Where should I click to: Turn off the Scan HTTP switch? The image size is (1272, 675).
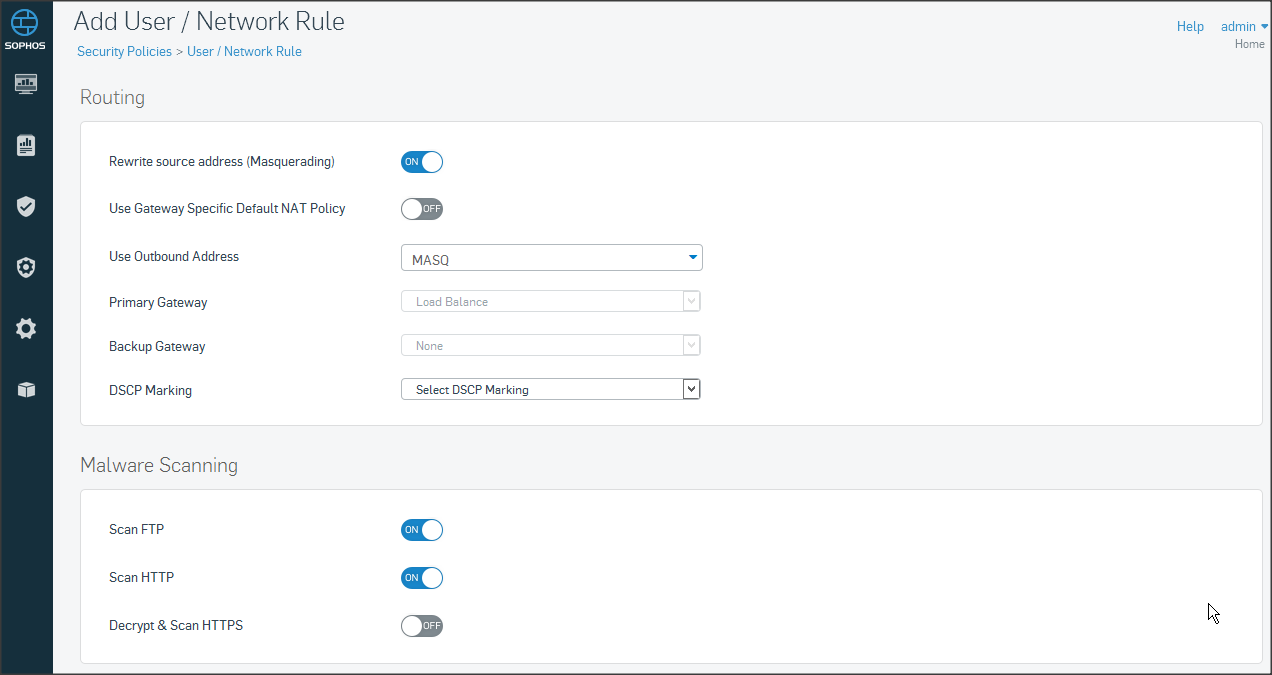click(421, 578)
